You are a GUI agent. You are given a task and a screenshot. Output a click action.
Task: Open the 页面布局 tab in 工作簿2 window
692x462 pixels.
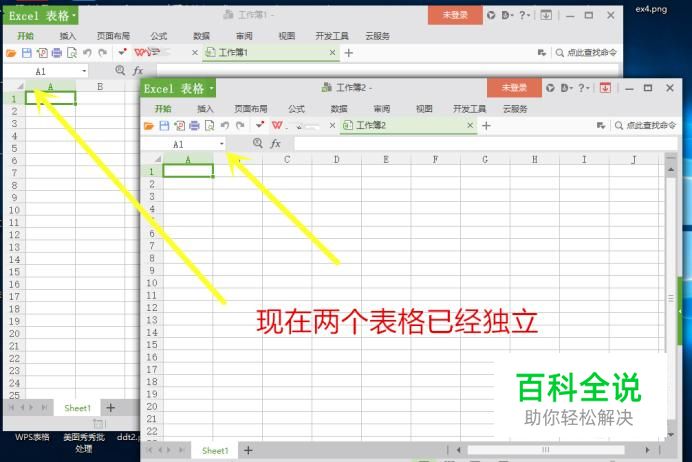251,109
